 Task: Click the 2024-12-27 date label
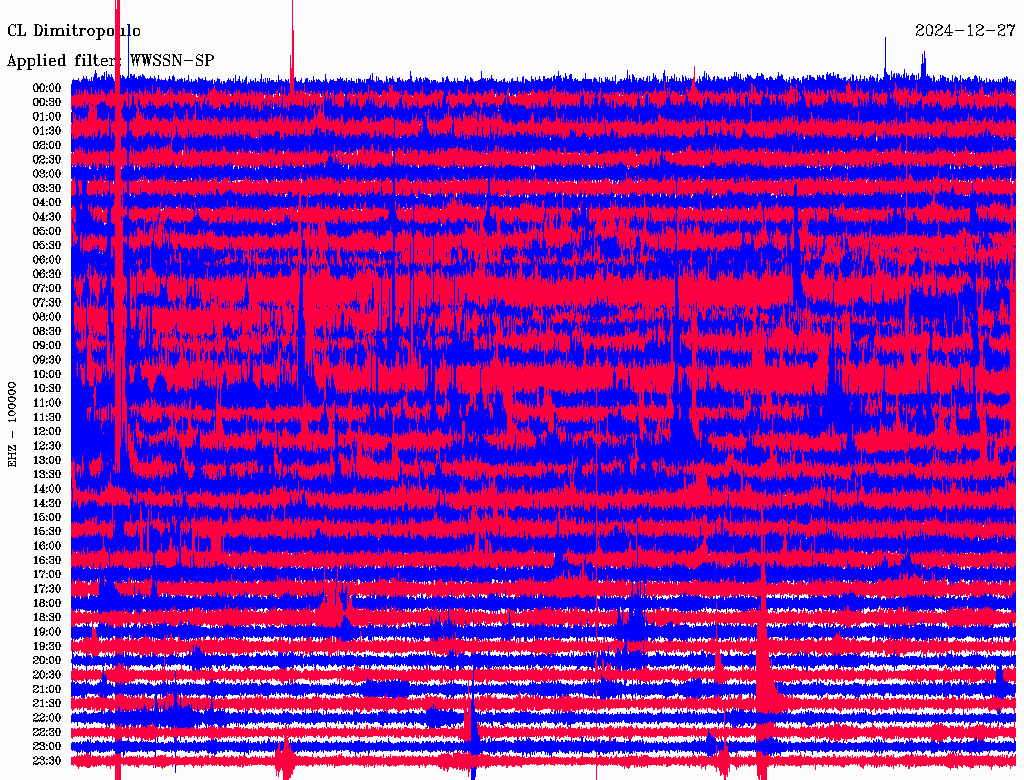coord(965,31)
